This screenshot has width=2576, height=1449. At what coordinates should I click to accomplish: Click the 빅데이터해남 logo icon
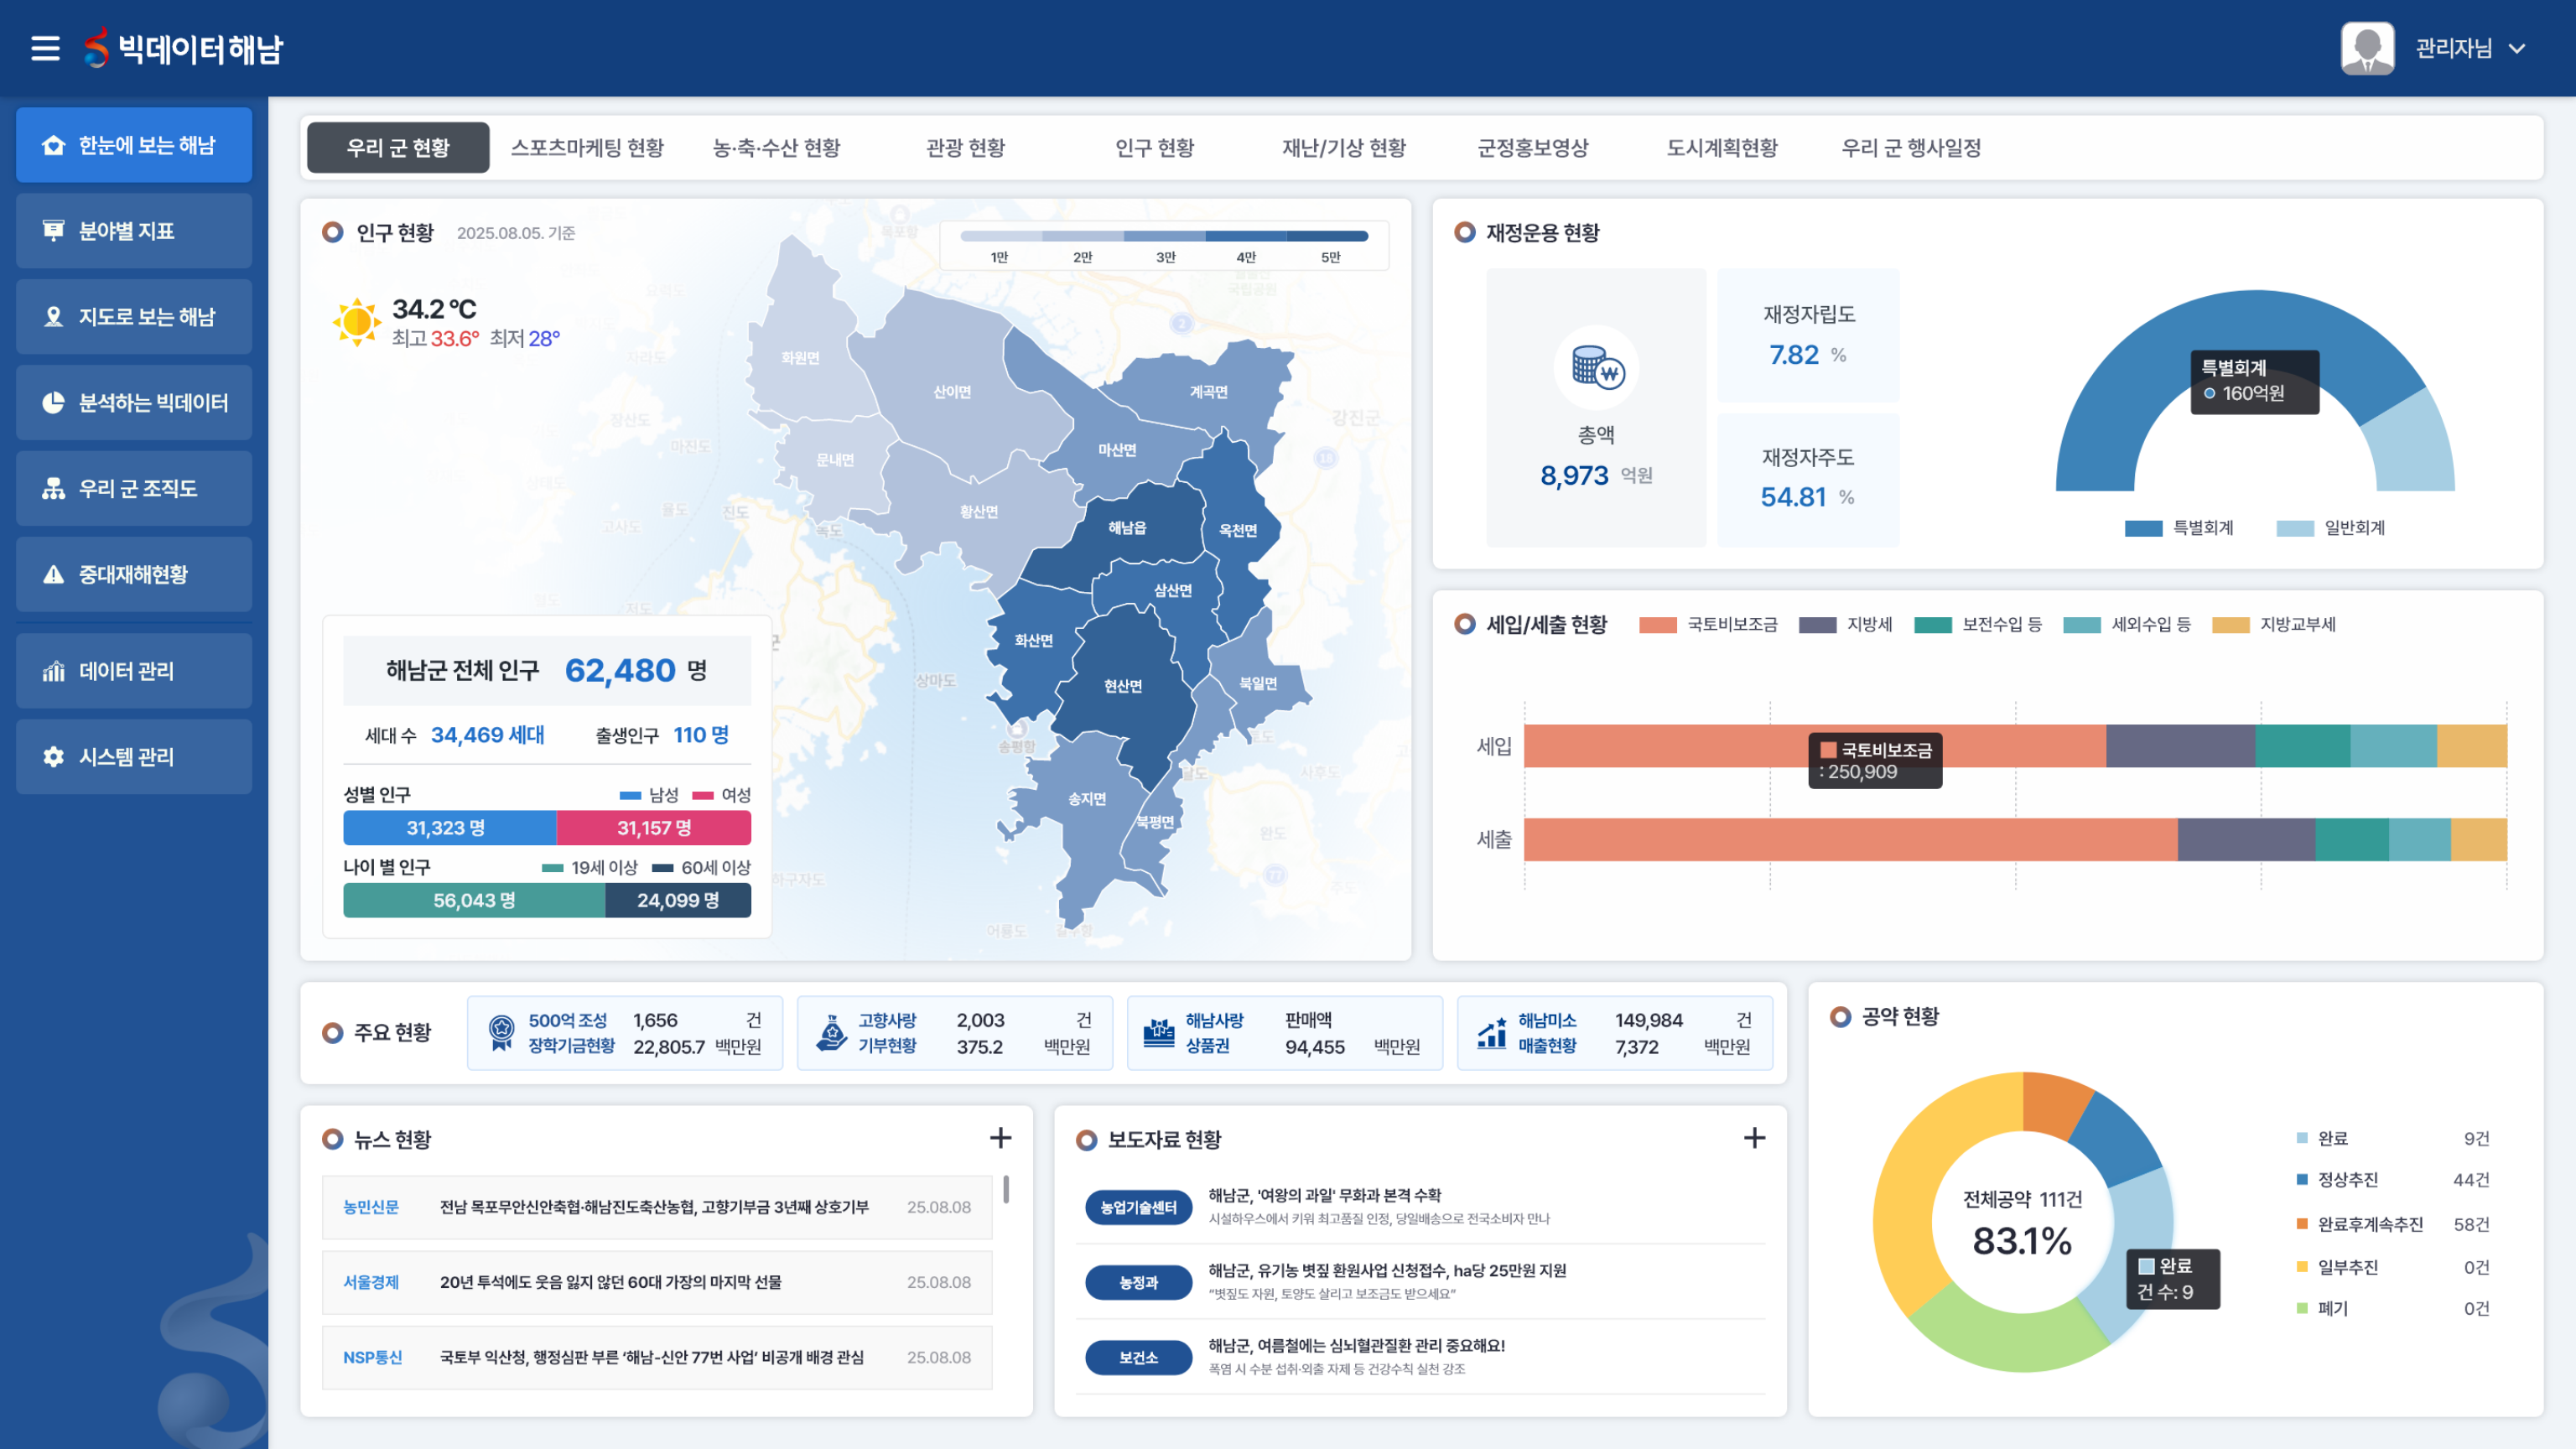[x=96, y=48]
